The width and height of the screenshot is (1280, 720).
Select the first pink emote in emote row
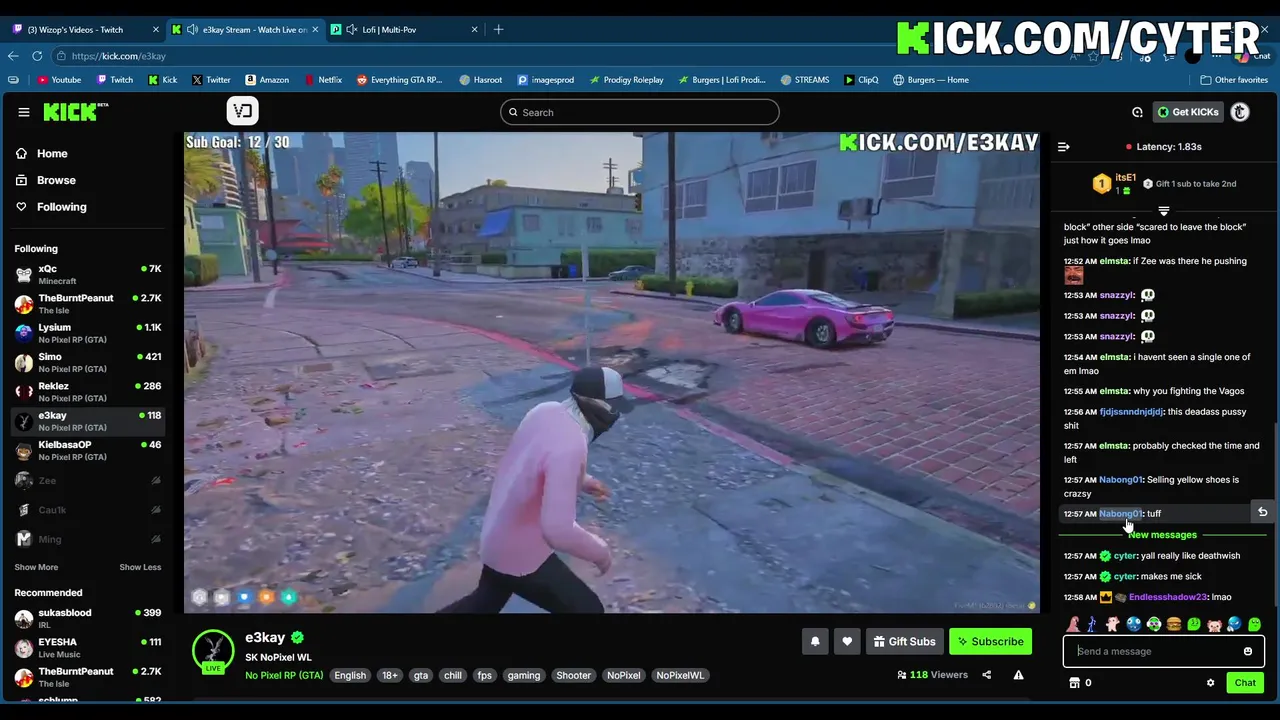tap(1073, 624)
